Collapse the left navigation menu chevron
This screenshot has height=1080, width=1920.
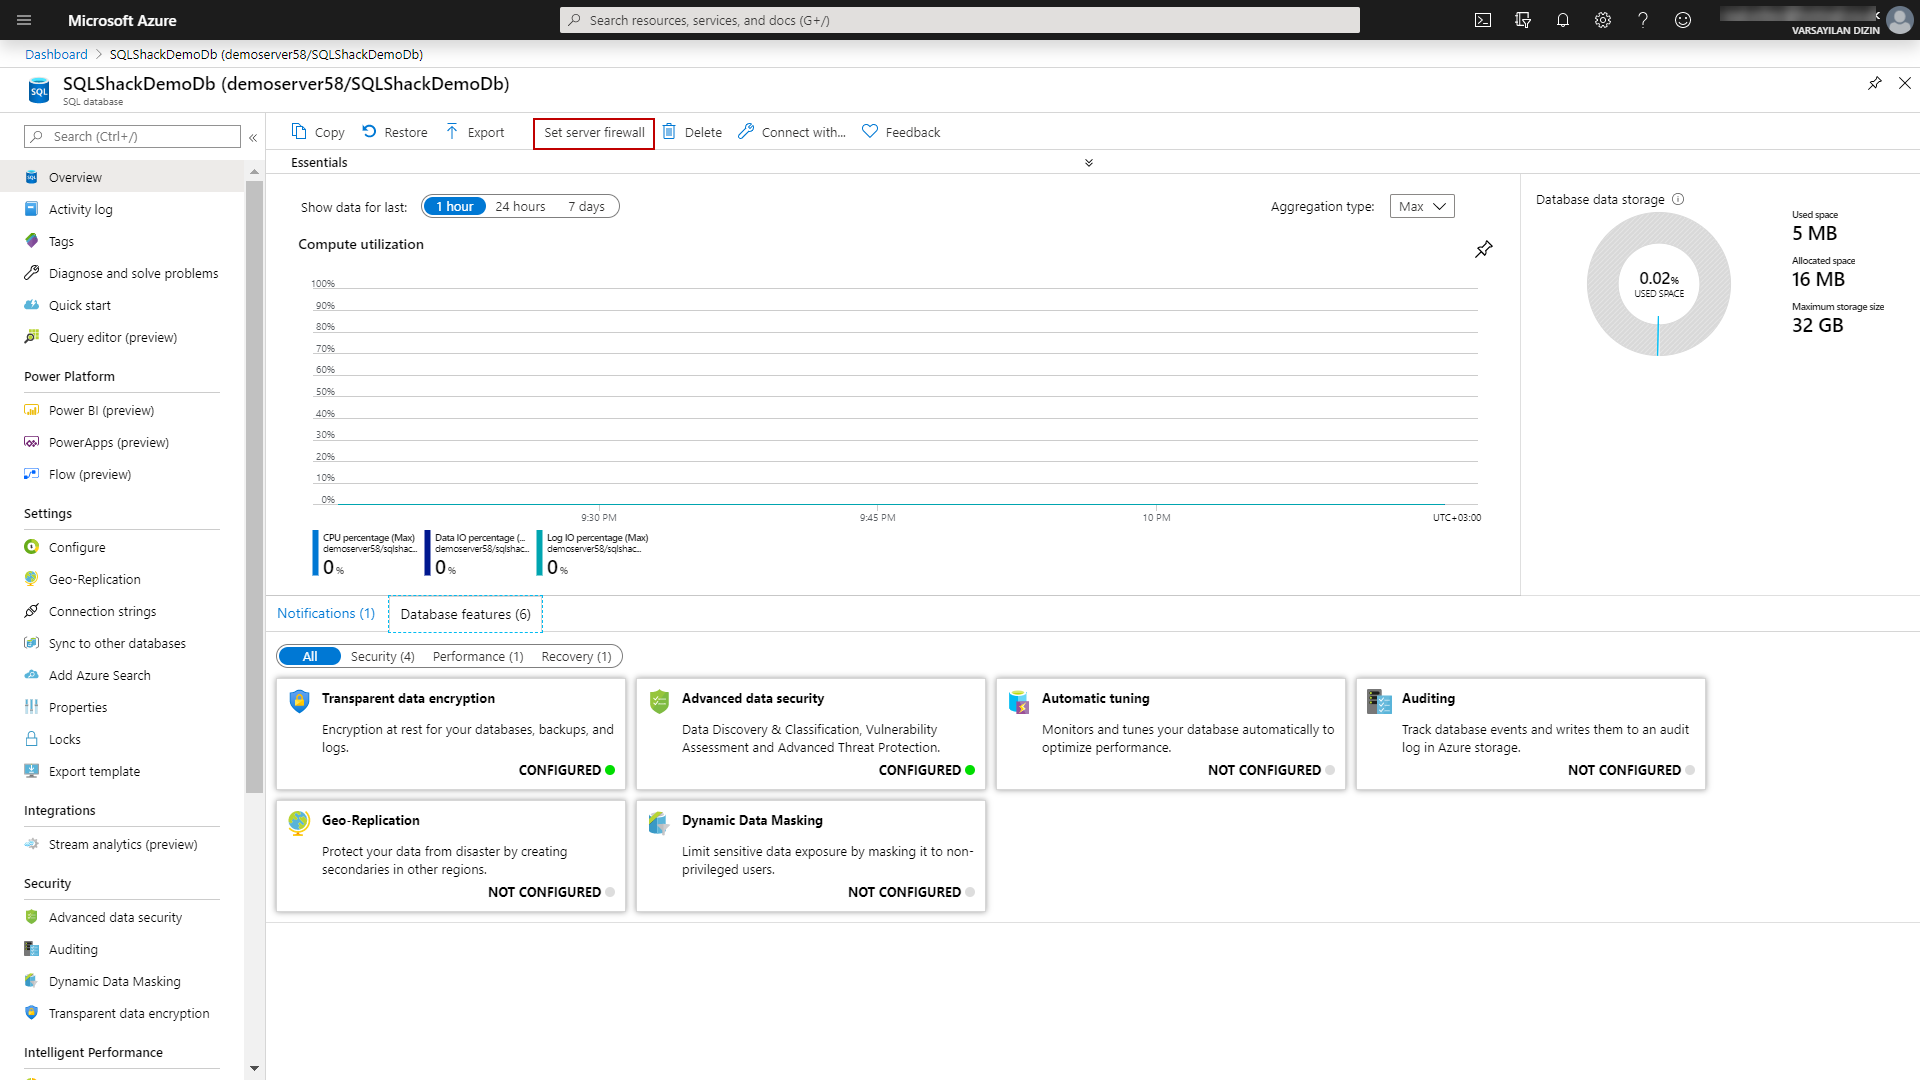[253, 137]
